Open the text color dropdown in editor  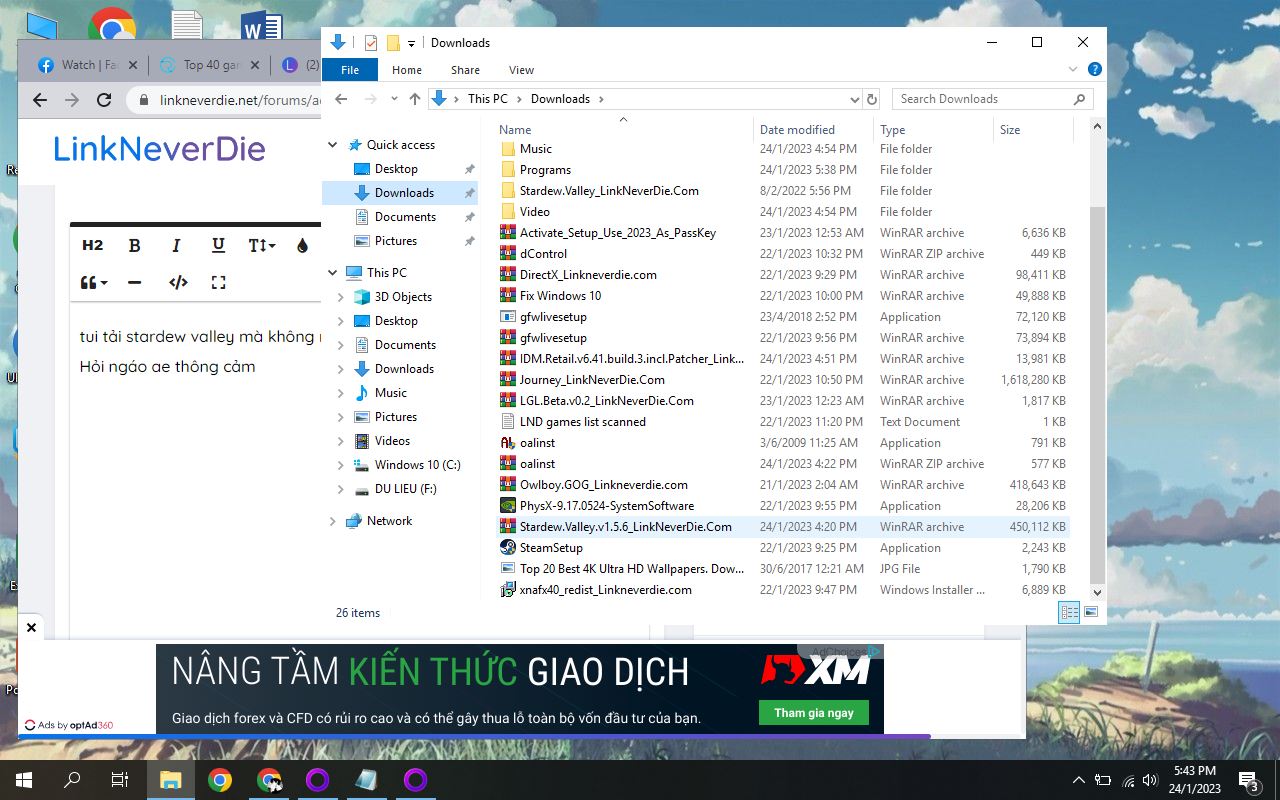pos(302,245)
